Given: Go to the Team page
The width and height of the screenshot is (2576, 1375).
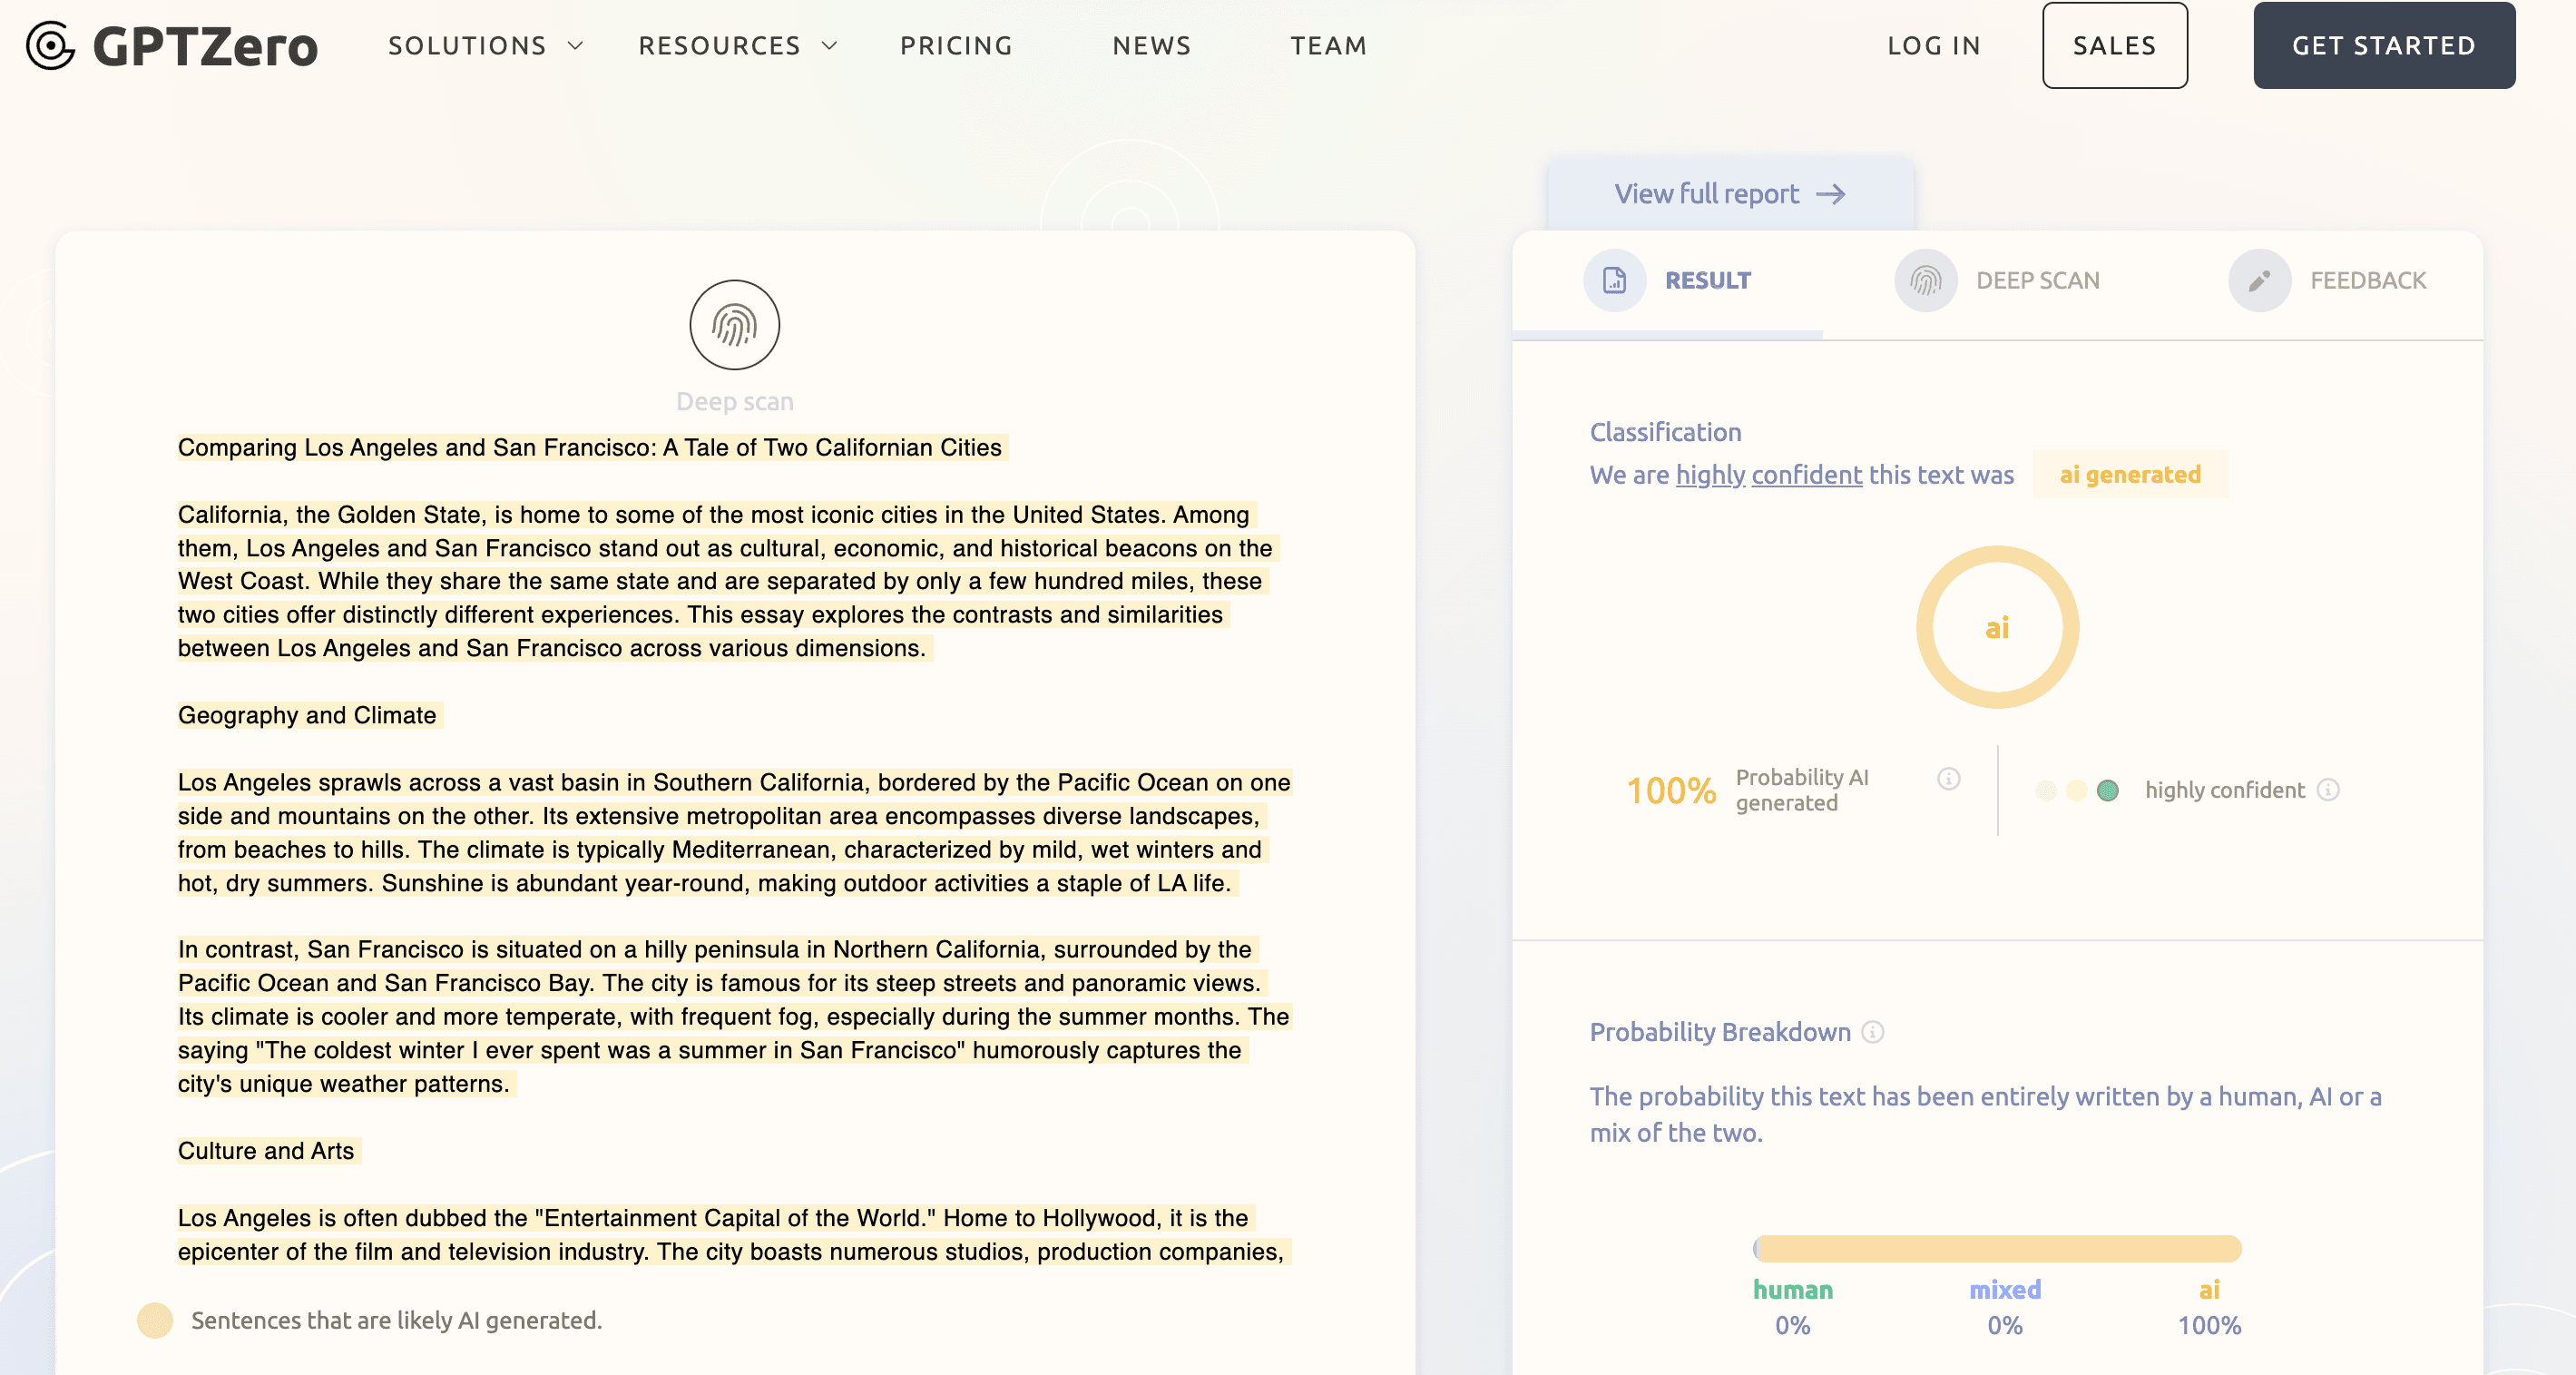Looking at the screenshot, I should pyautogui.click(x=1328, y=46).
